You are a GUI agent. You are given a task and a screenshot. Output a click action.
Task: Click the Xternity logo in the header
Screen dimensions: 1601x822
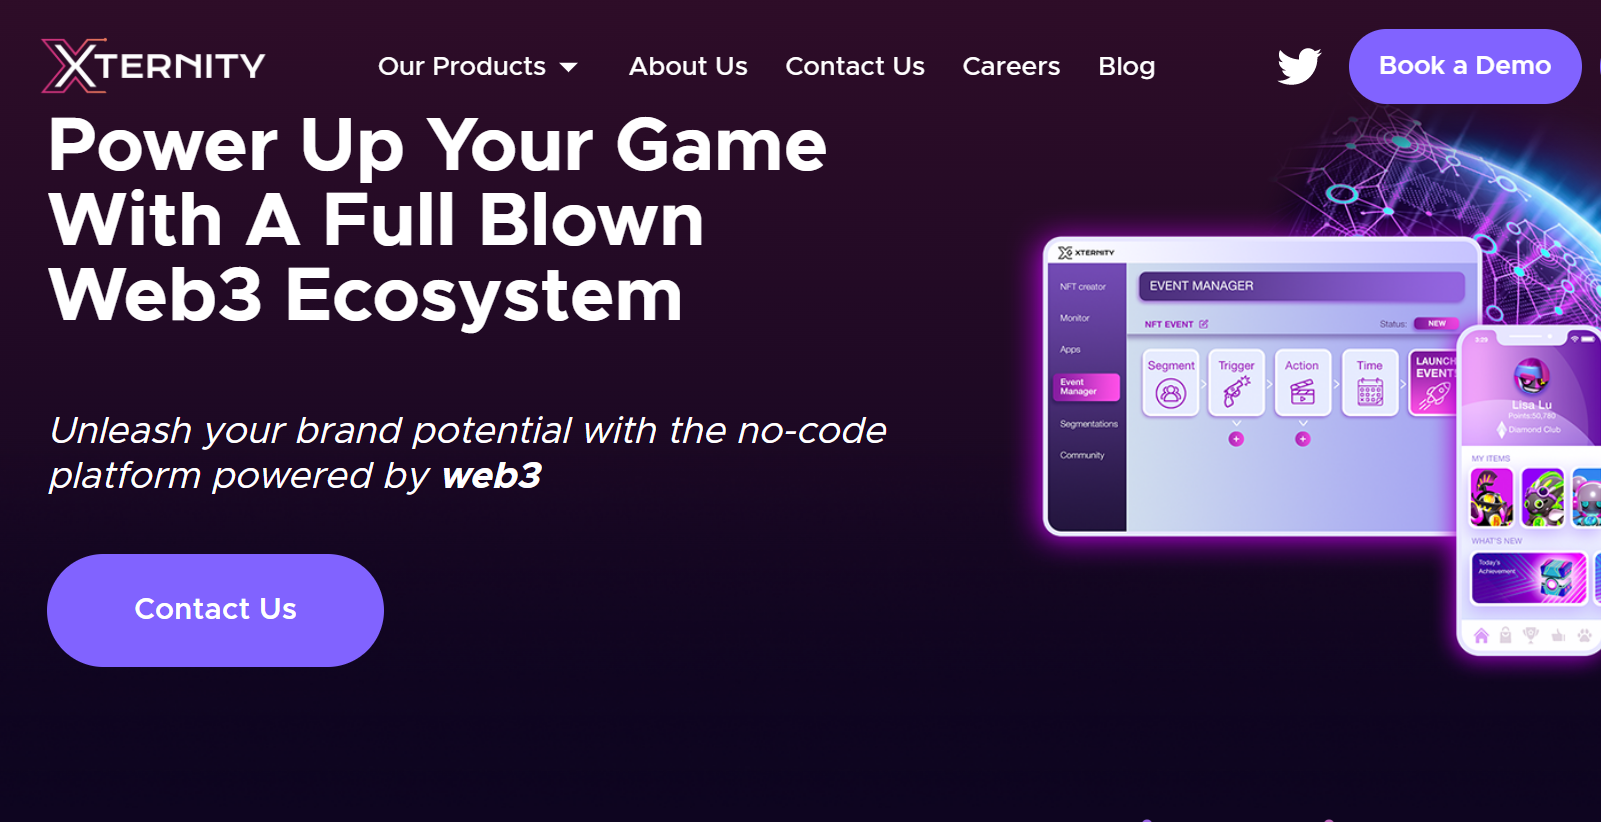[x=153, y=66]
